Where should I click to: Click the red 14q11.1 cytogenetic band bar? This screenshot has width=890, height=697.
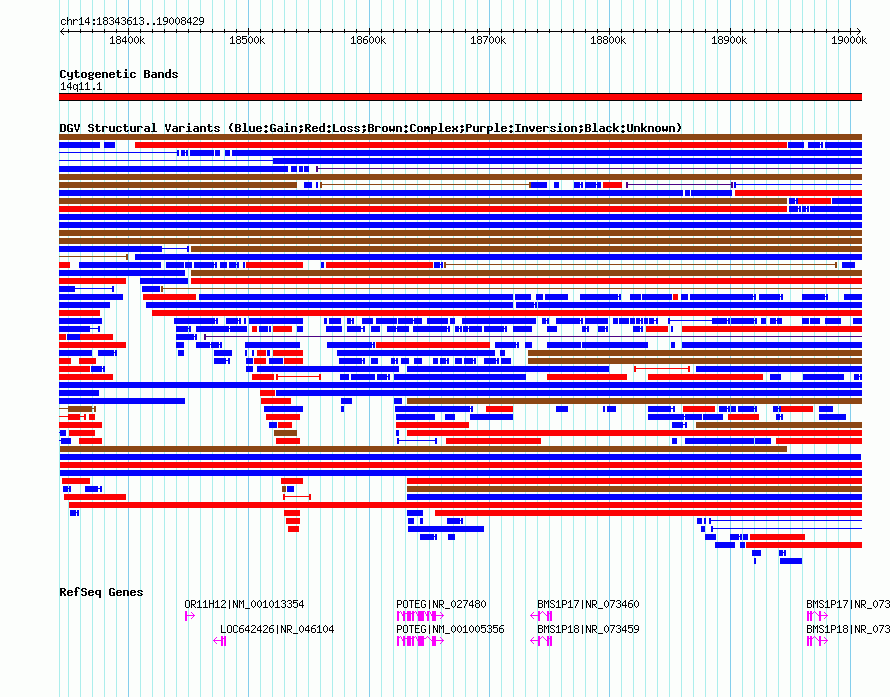tap(460, 97)
